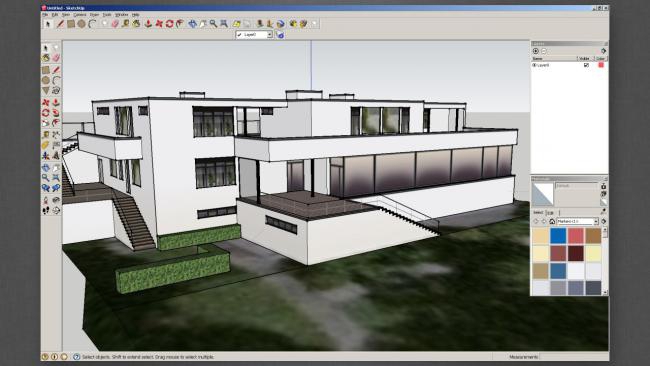650x366 pixels.
Task: Activate Zoom Window tool in left palette
Action: (56, 178)
